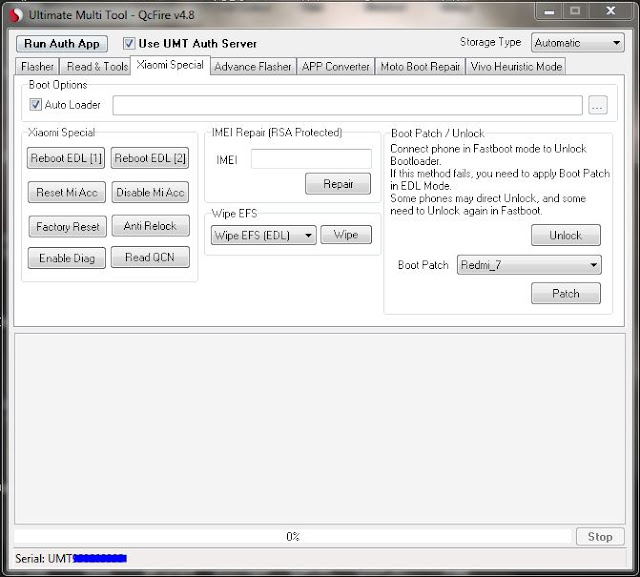Minimize the QcFire window
Image resolution: width=640 pixels, height=577 pixels.
click(x=549, y=11)
